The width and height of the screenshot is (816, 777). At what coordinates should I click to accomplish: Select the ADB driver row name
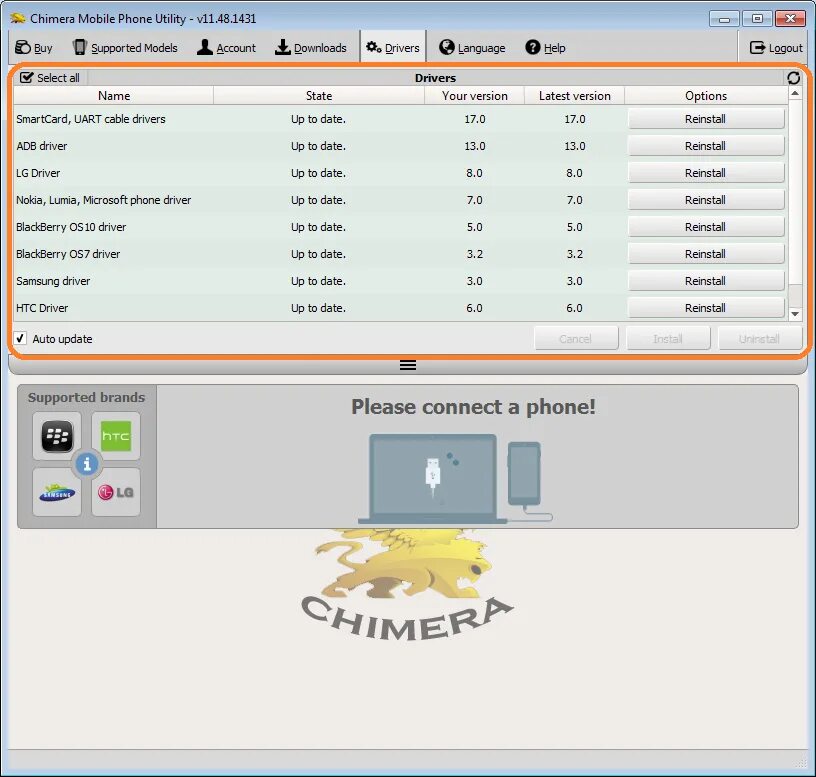42,146
